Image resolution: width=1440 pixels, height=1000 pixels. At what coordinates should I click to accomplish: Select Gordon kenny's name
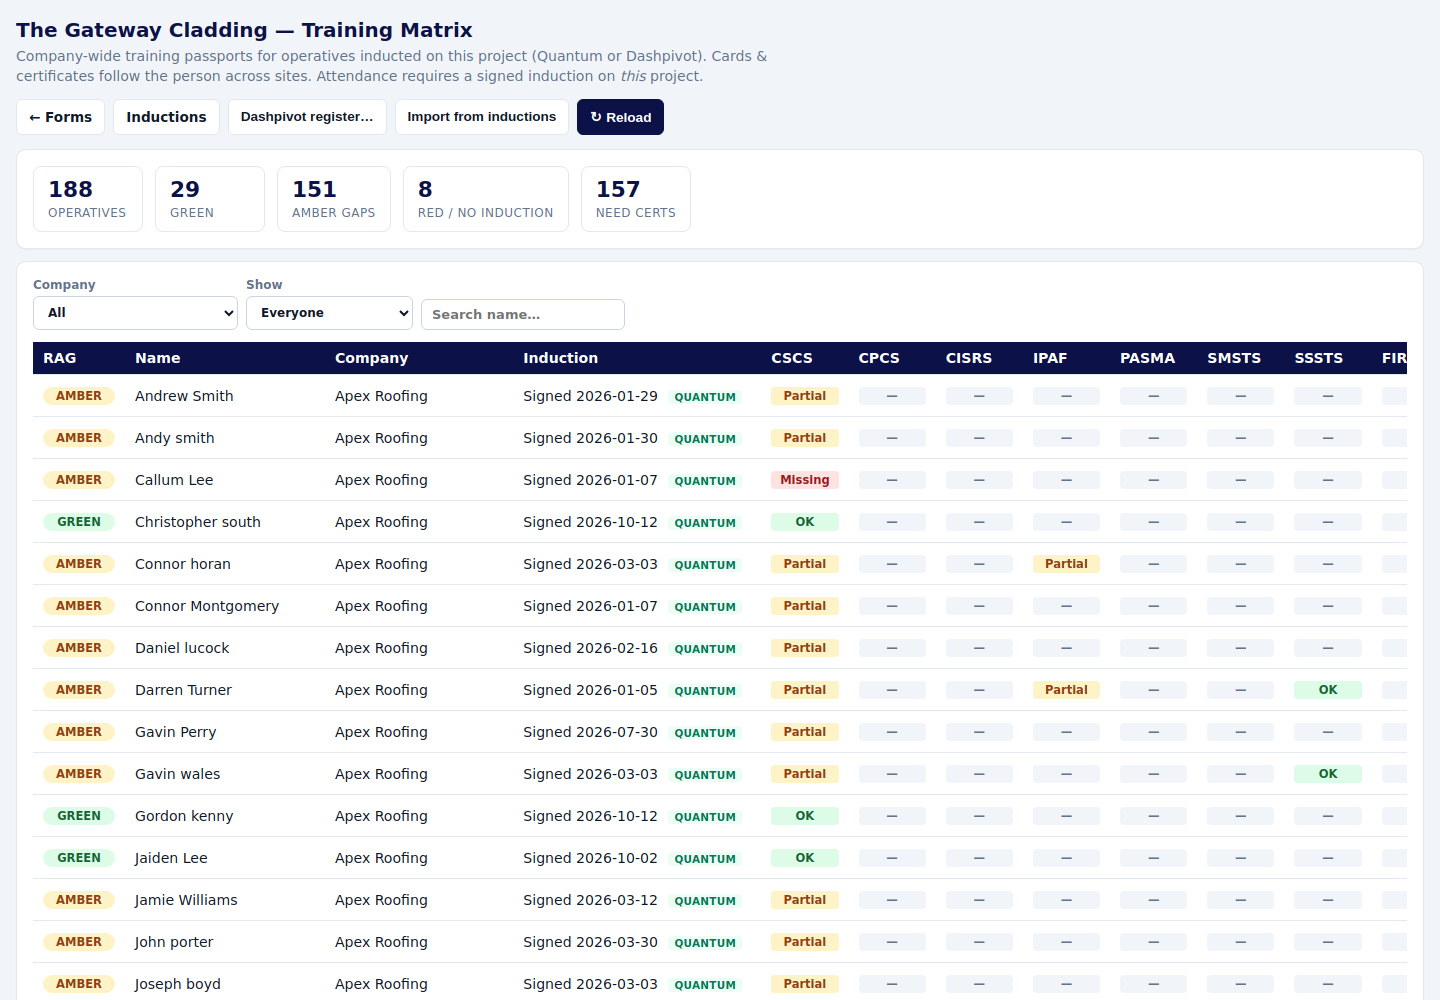[184, 816]
